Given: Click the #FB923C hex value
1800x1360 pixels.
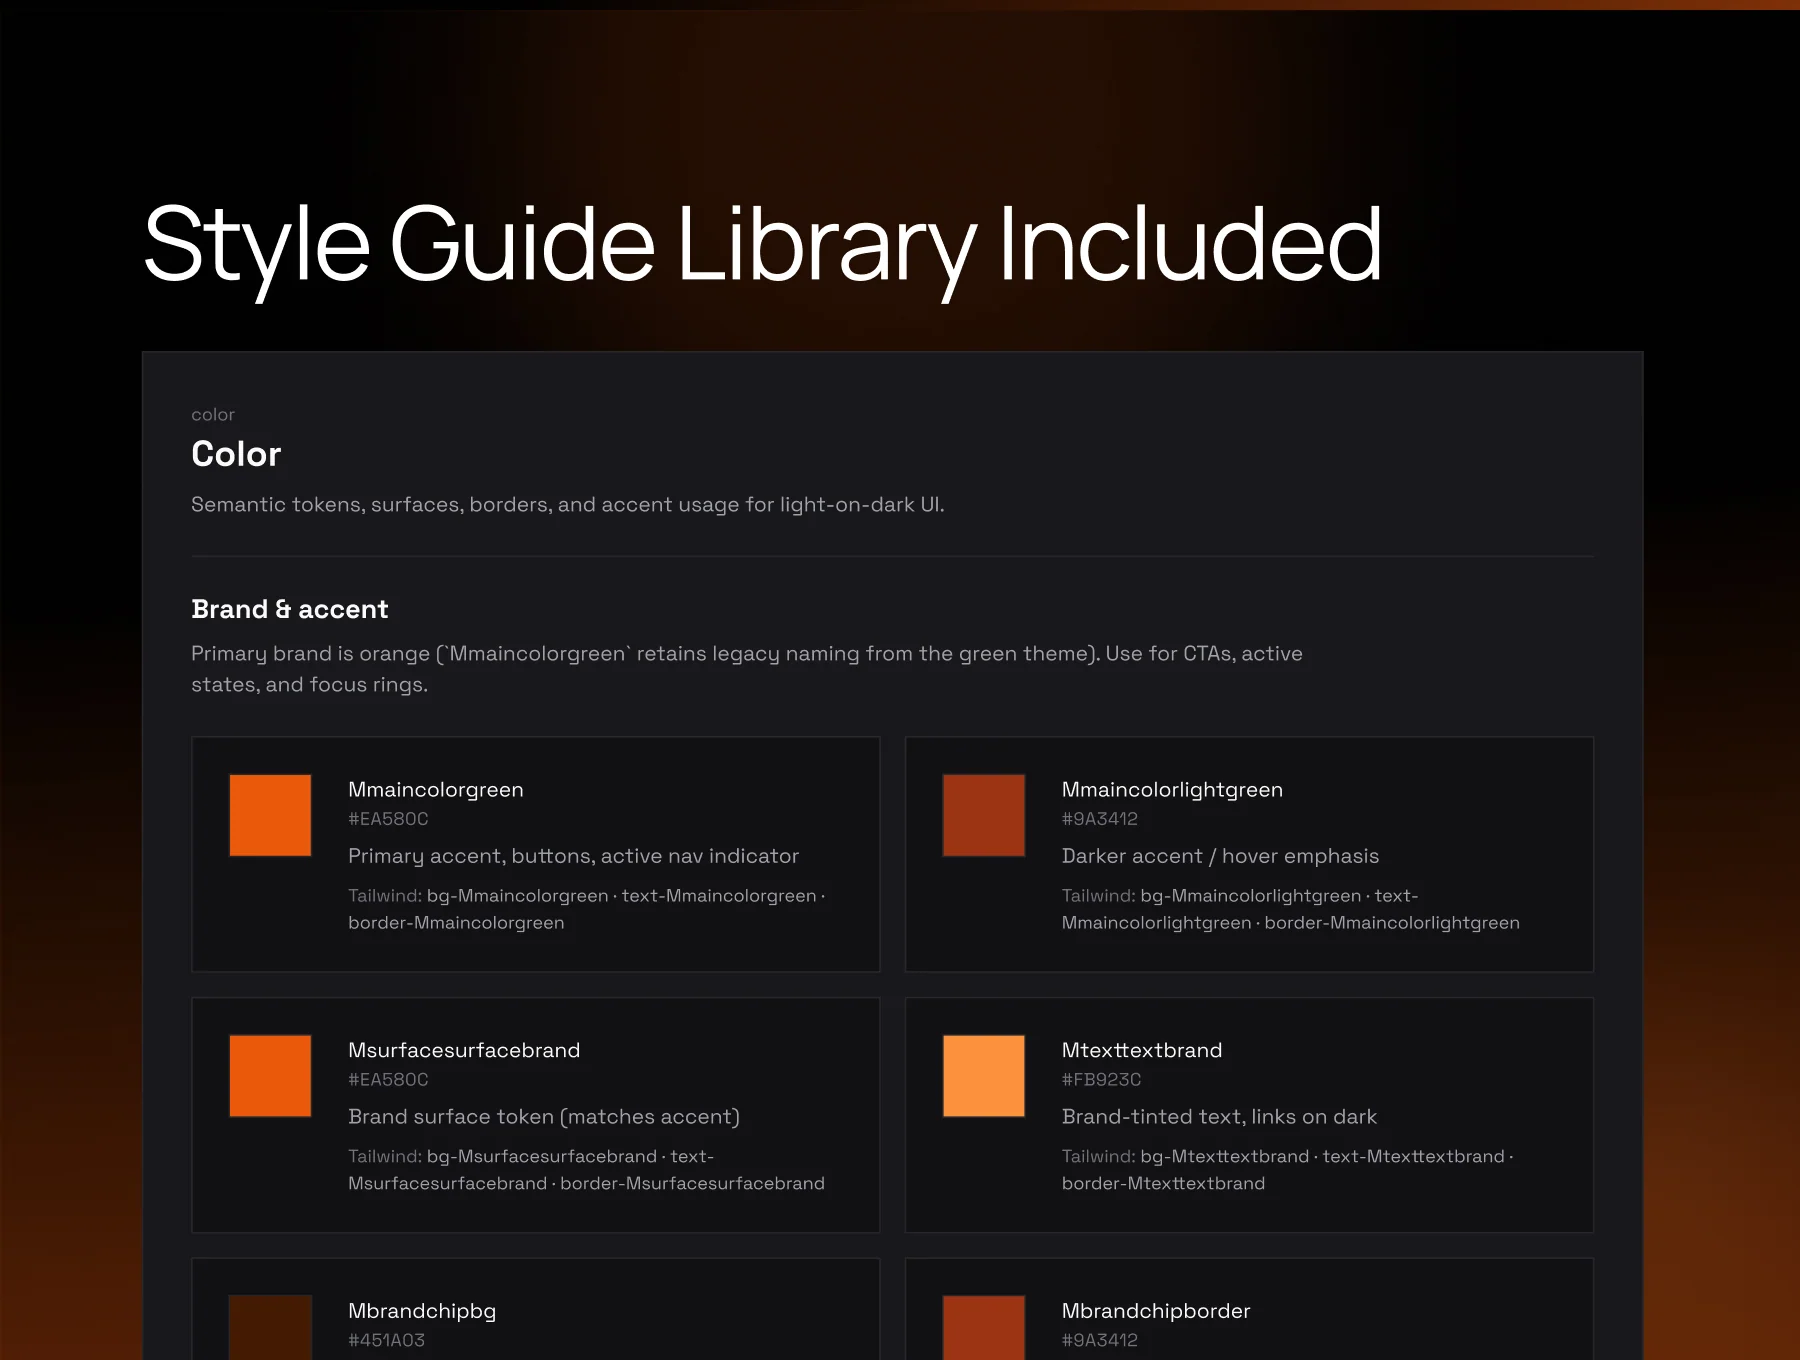Looking at the screenshot, I should [1102, 1080].
